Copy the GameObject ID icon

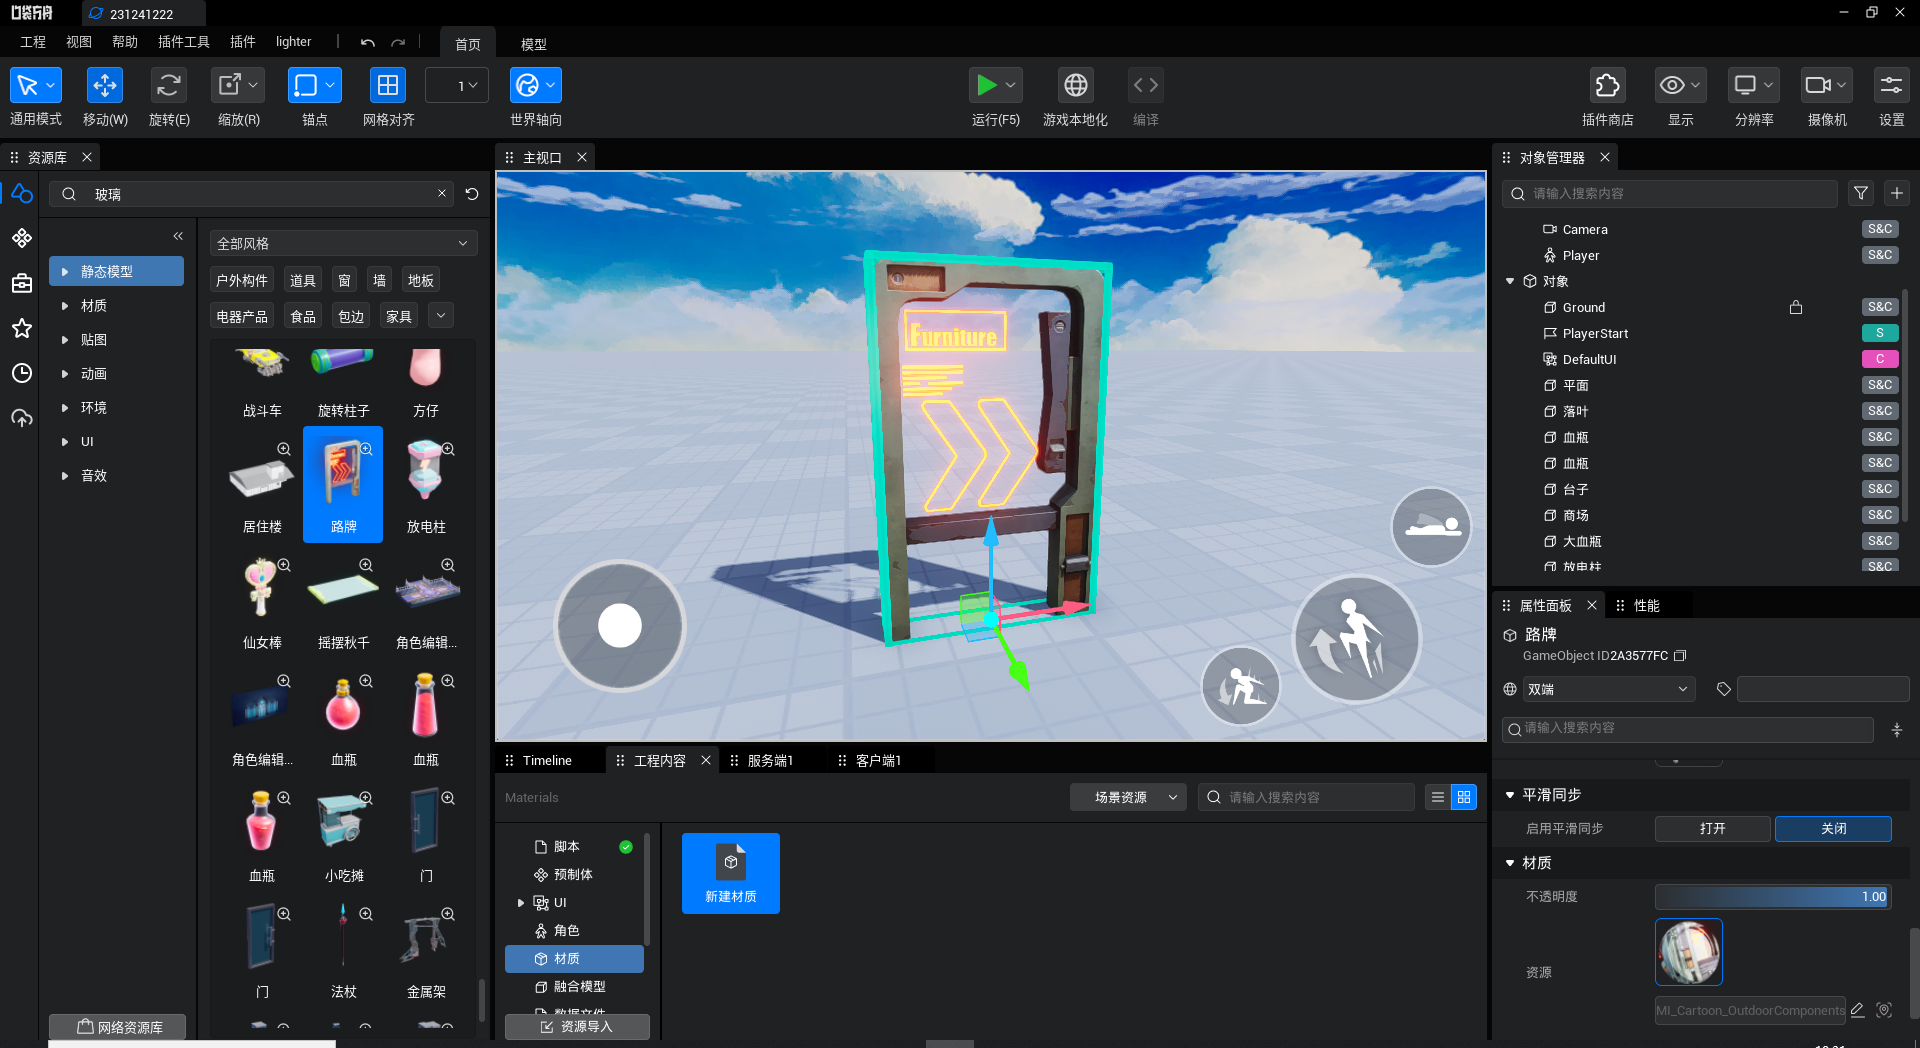(1681, 656)
